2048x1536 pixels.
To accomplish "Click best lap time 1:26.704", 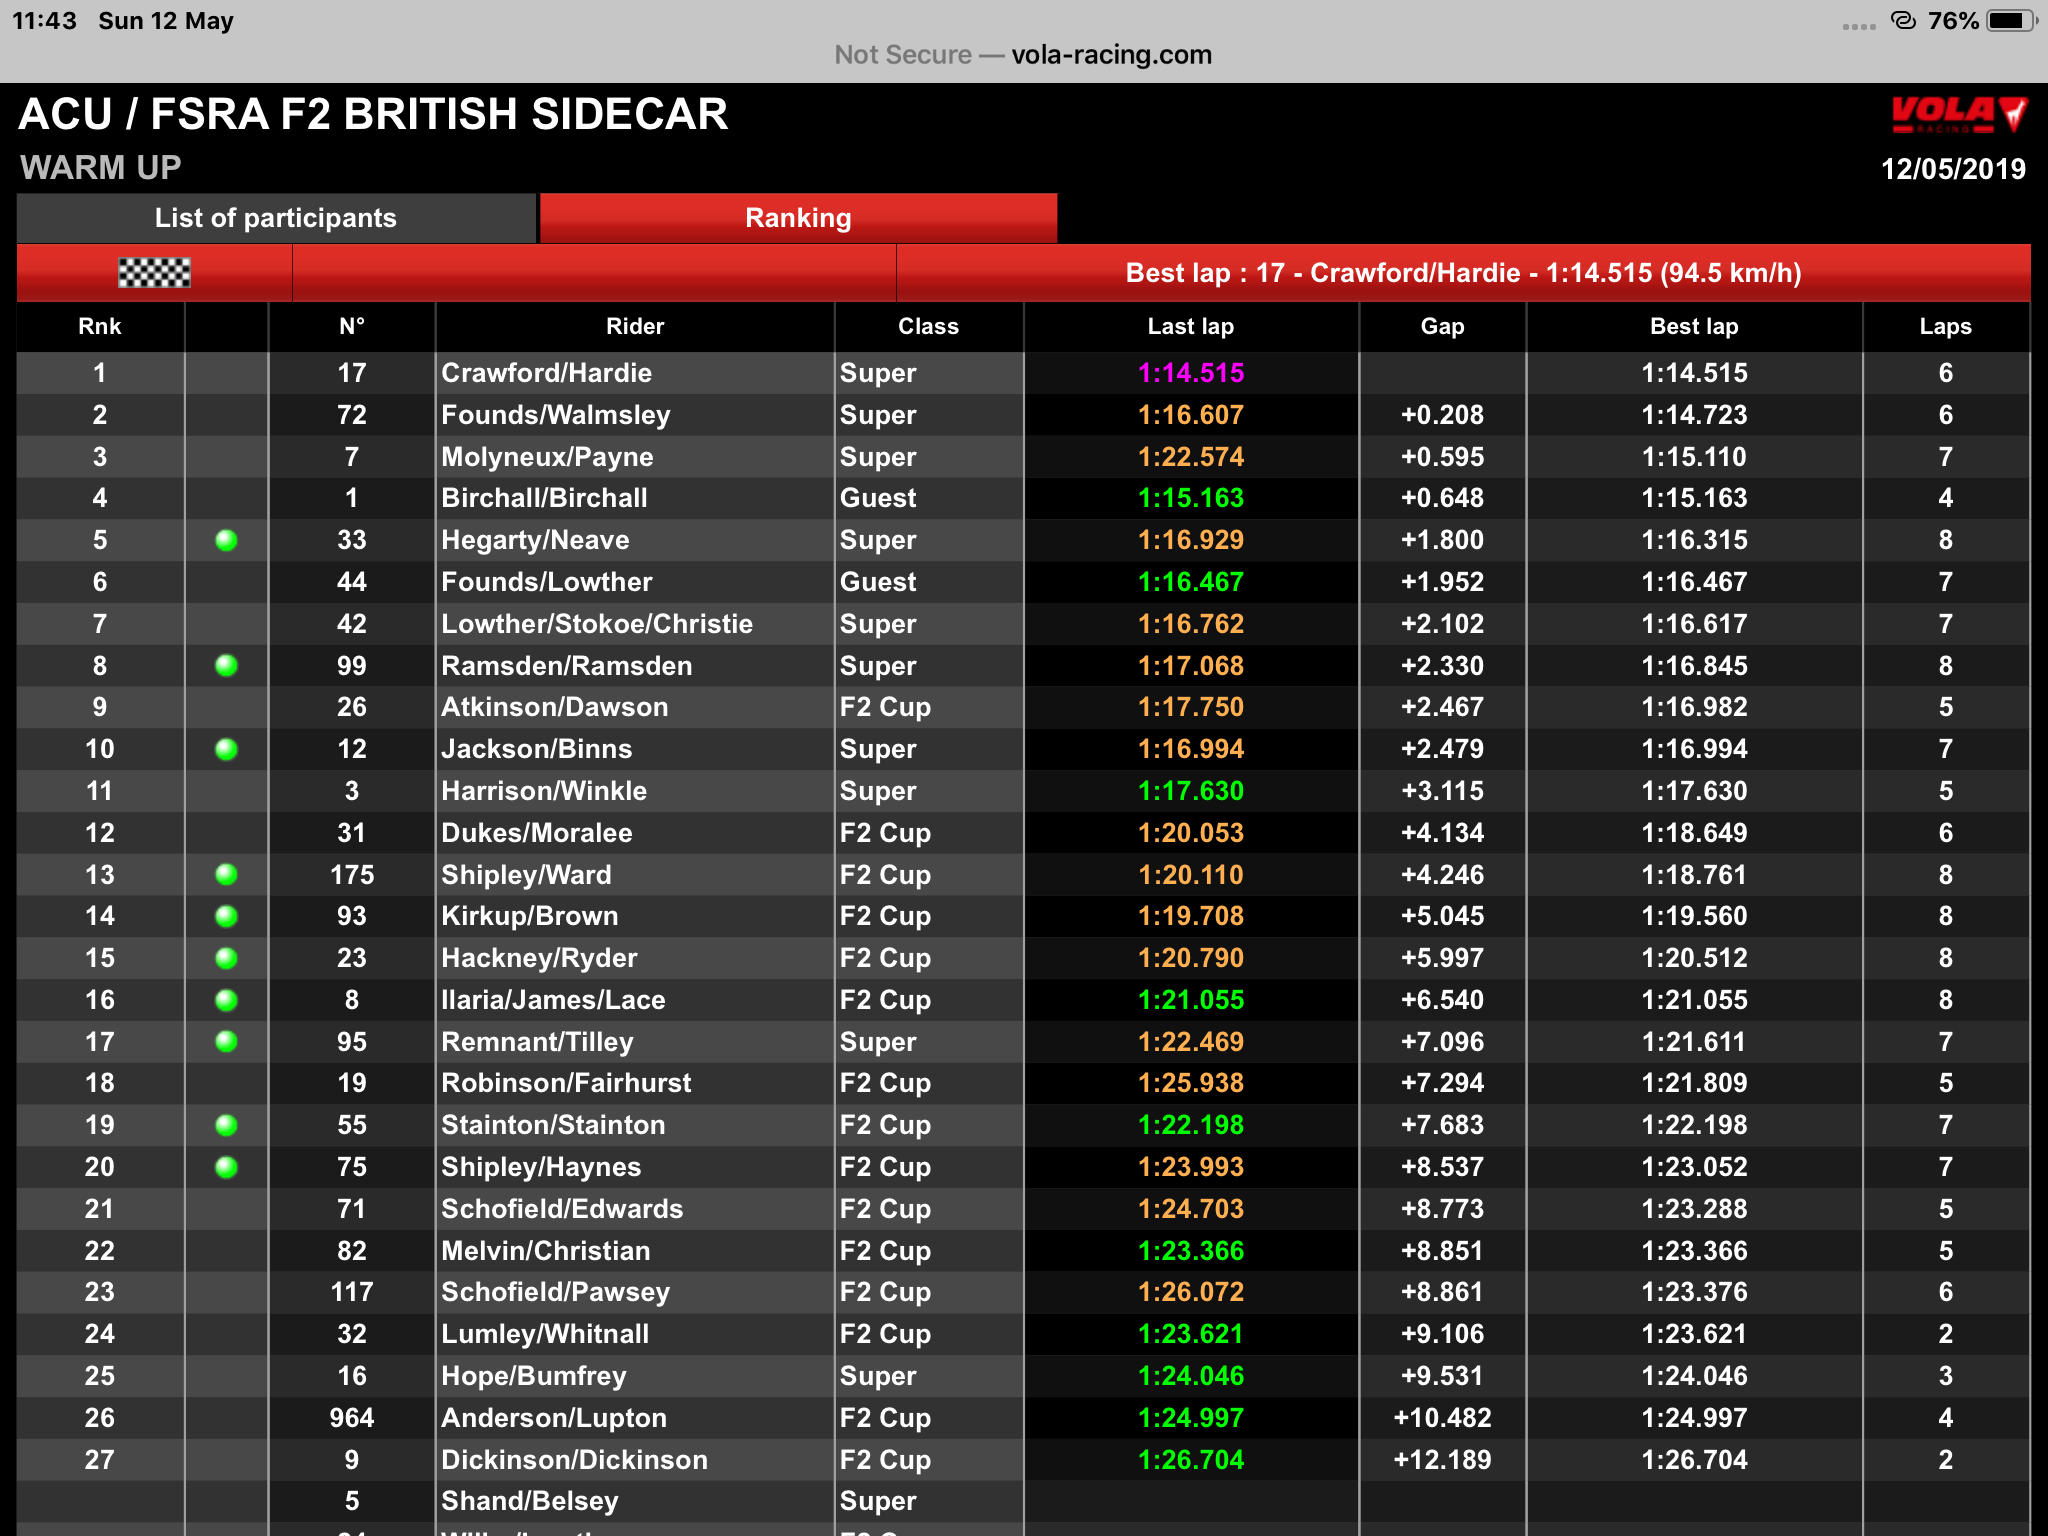I will [x=1694, y=1460].
